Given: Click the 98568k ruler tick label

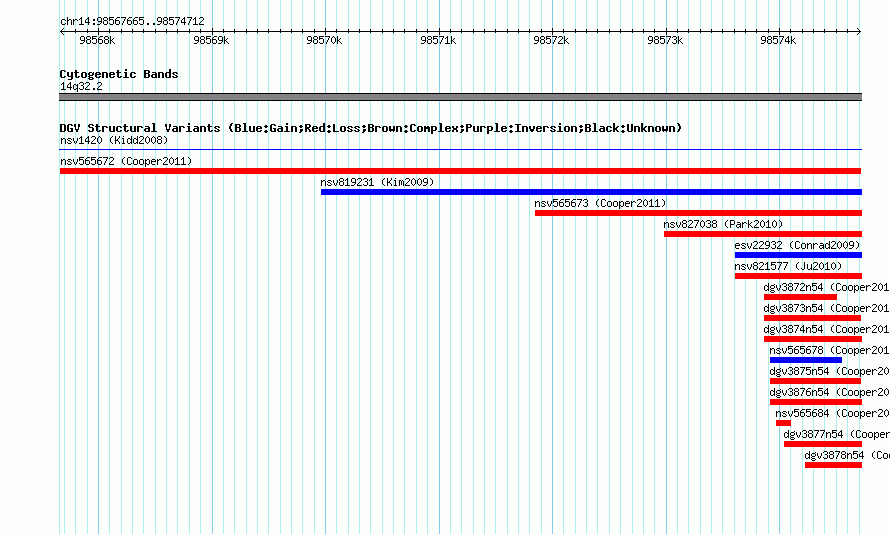Looking at the screenshot, I should click(x=97, y=40).
